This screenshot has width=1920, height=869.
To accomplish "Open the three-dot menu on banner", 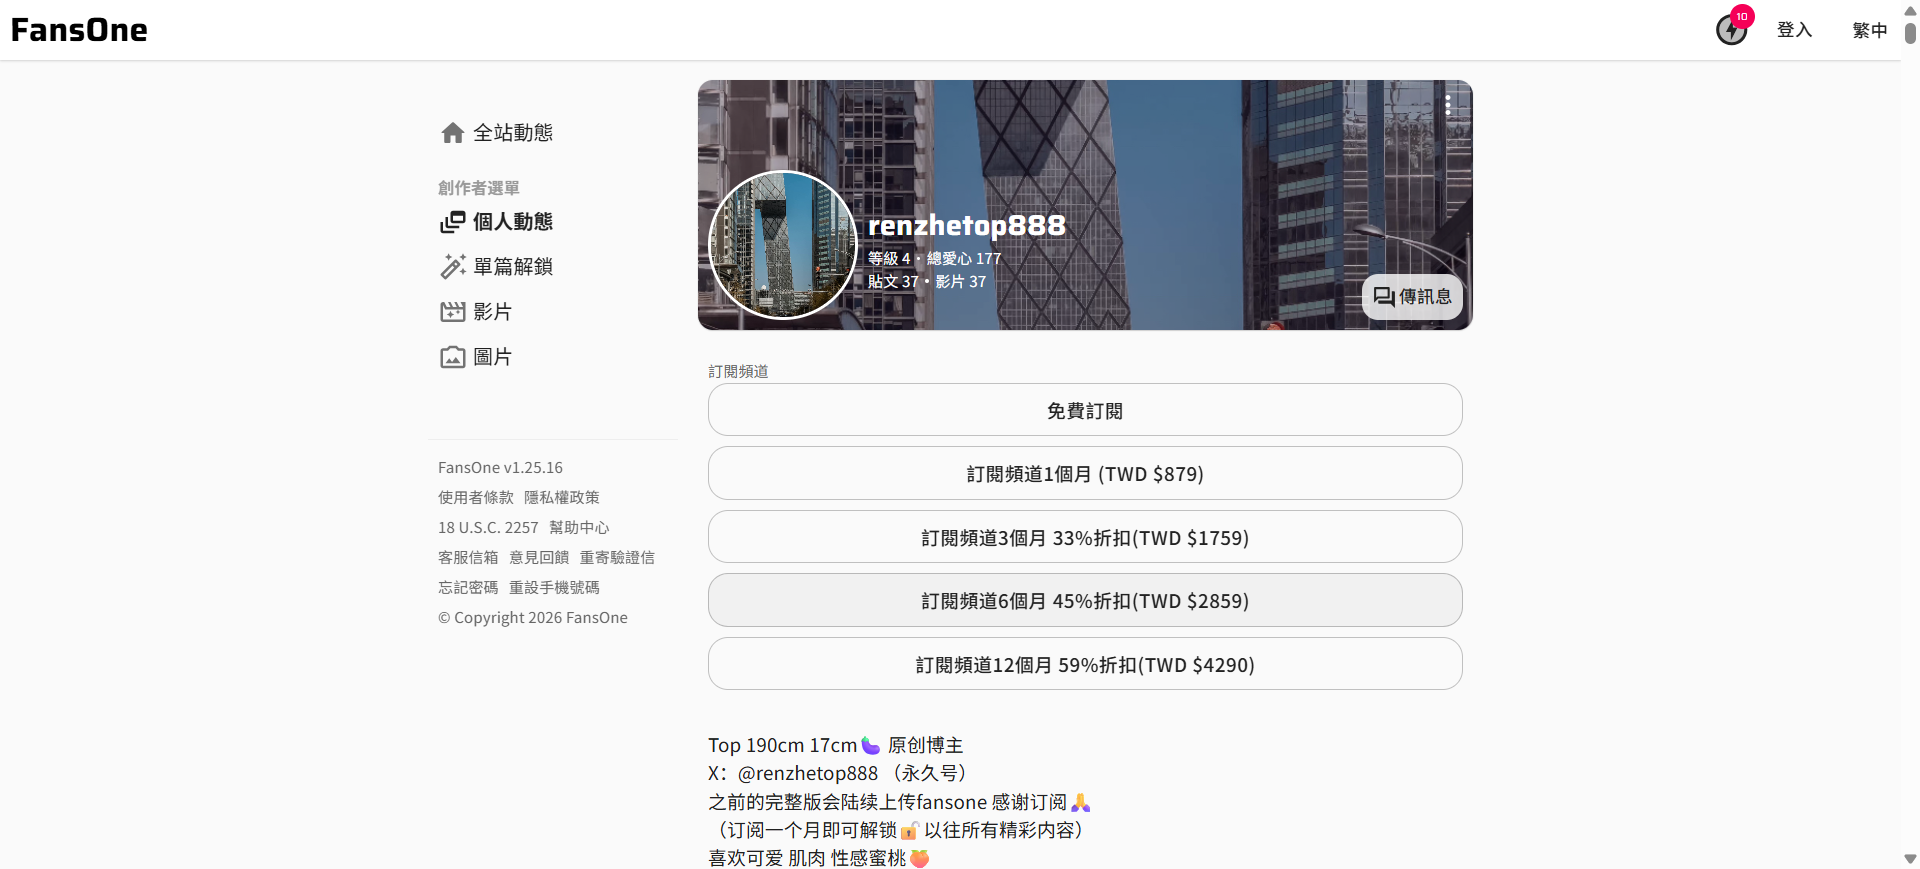I will tap(1447, 105).
